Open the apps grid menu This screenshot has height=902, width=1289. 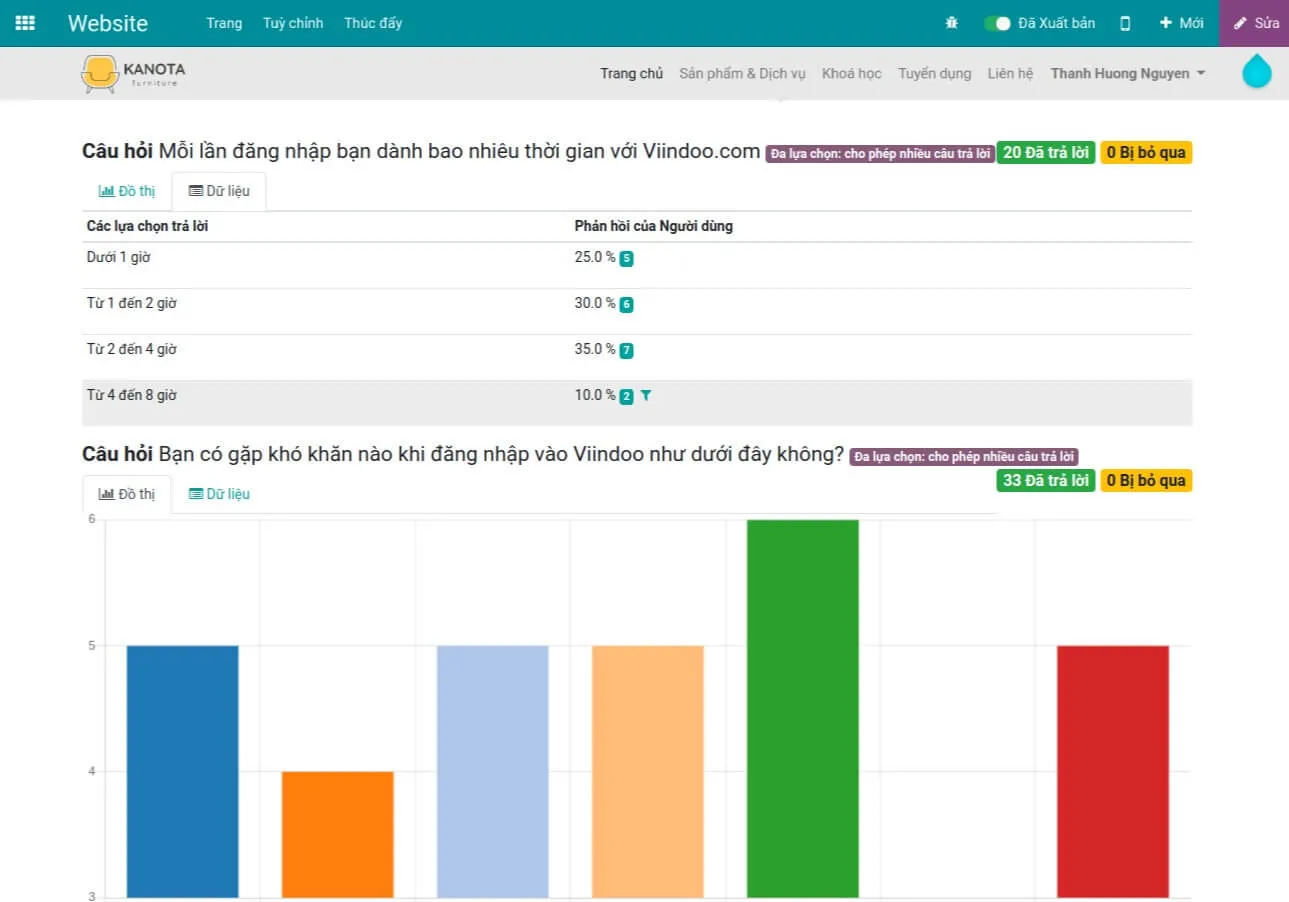tap(25, 23)
